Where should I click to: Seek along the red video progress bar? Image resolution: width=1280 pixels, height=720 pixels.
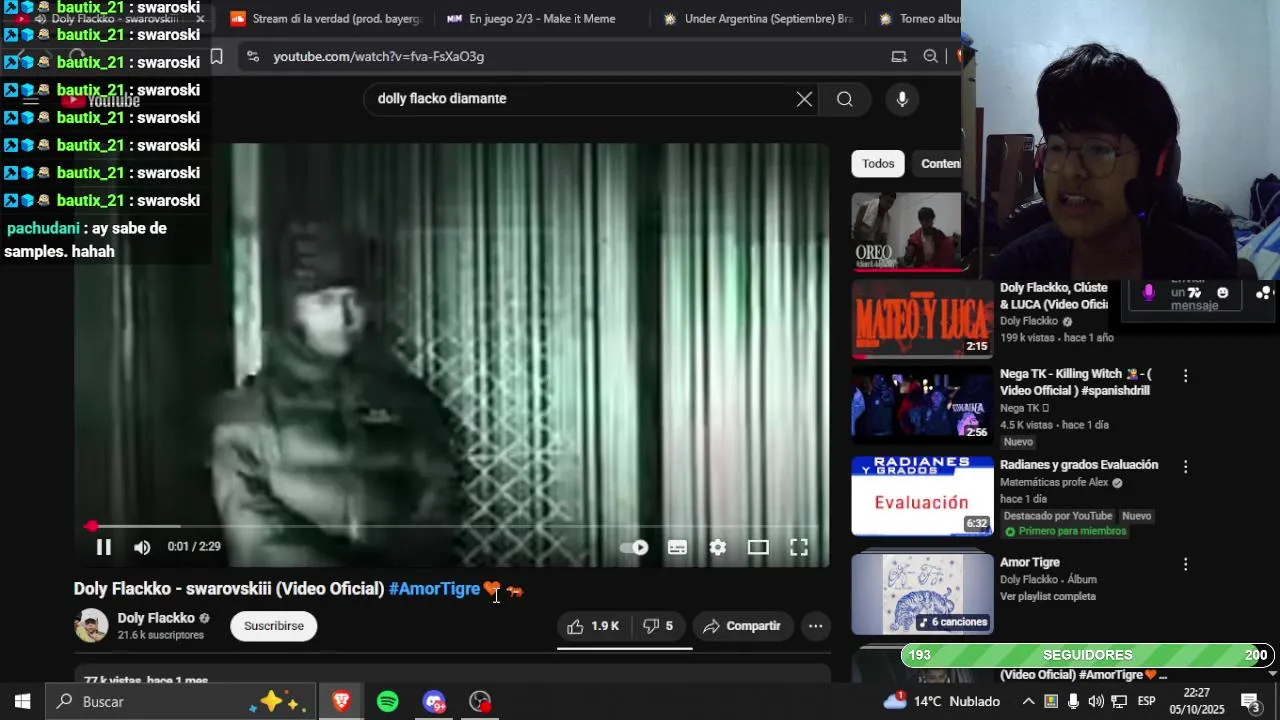pyautogui.click(x=451, y=526)
